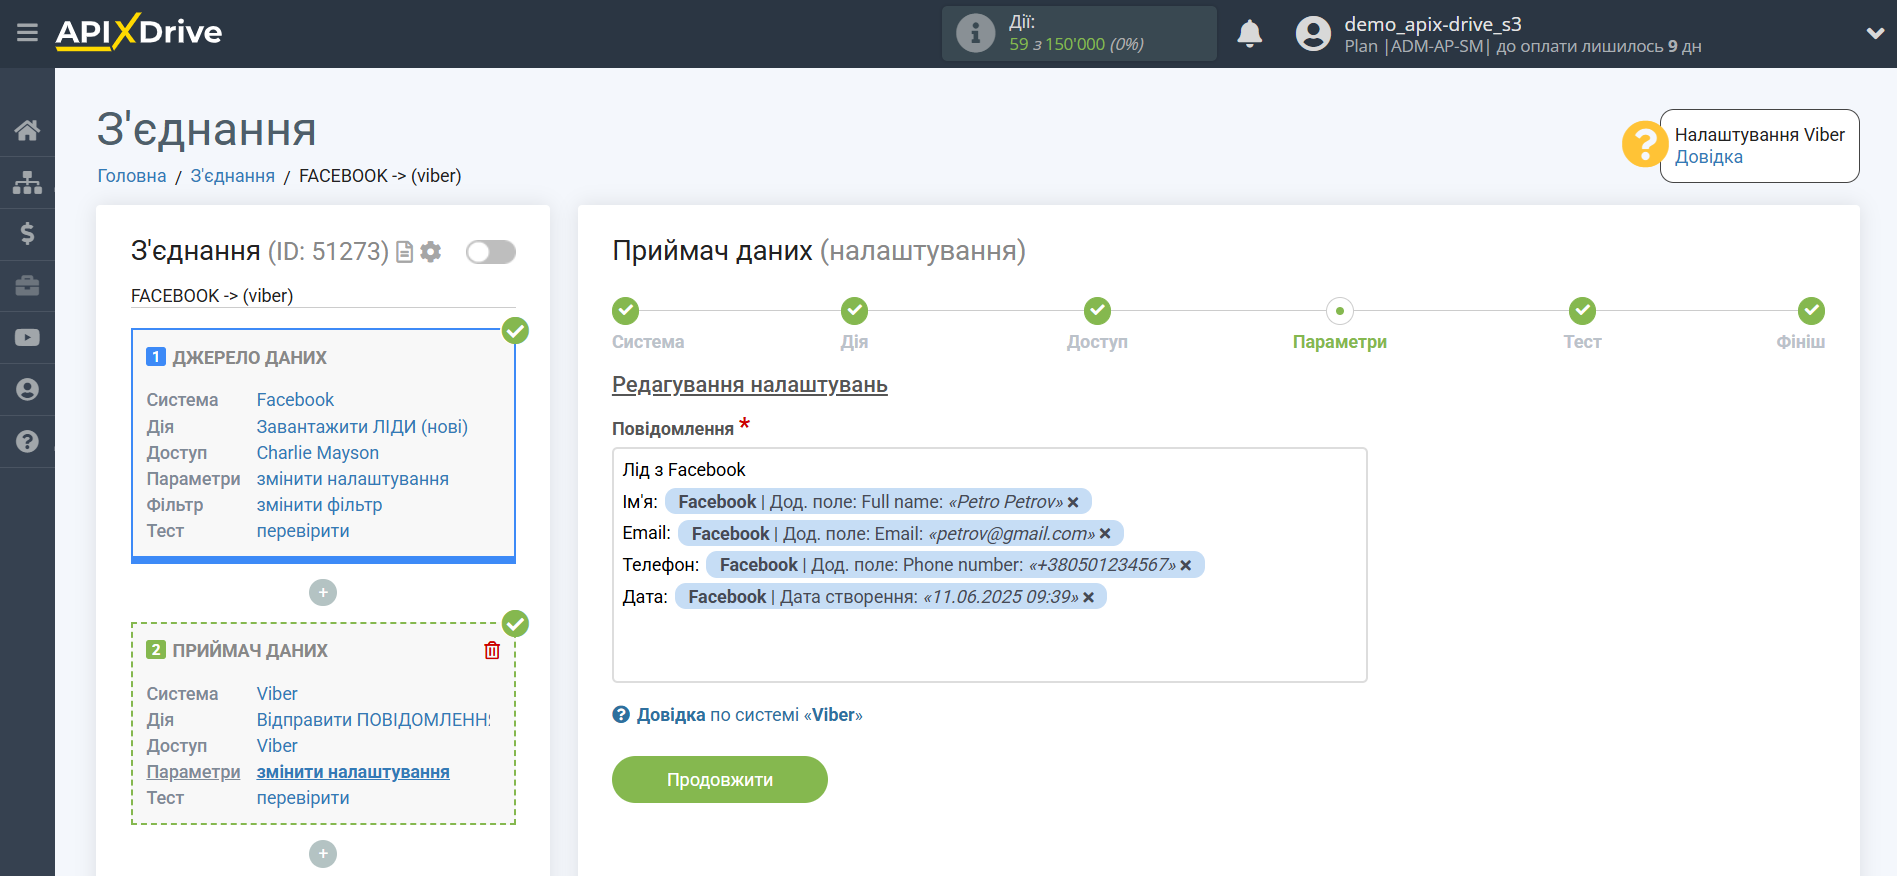Open connections sitemap icon in sidebar

pyautogui.click(x=27, y=182)
